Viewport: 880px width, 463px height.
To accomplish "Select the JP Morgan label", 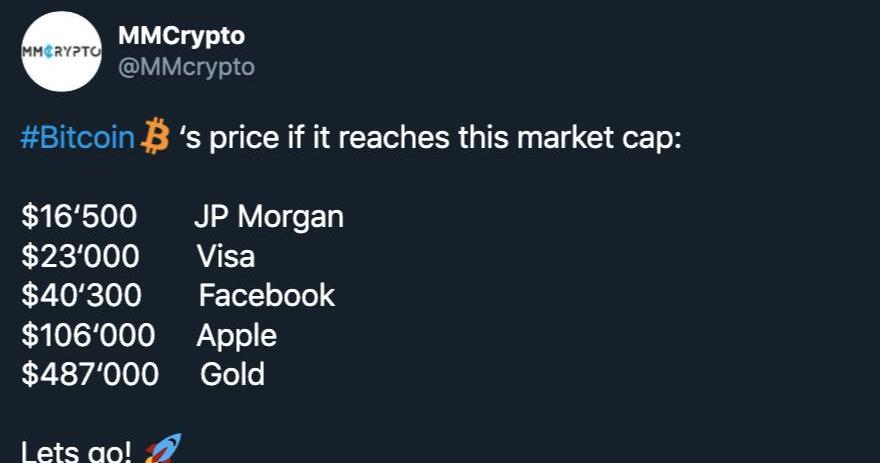I will (x=268, y=217).
